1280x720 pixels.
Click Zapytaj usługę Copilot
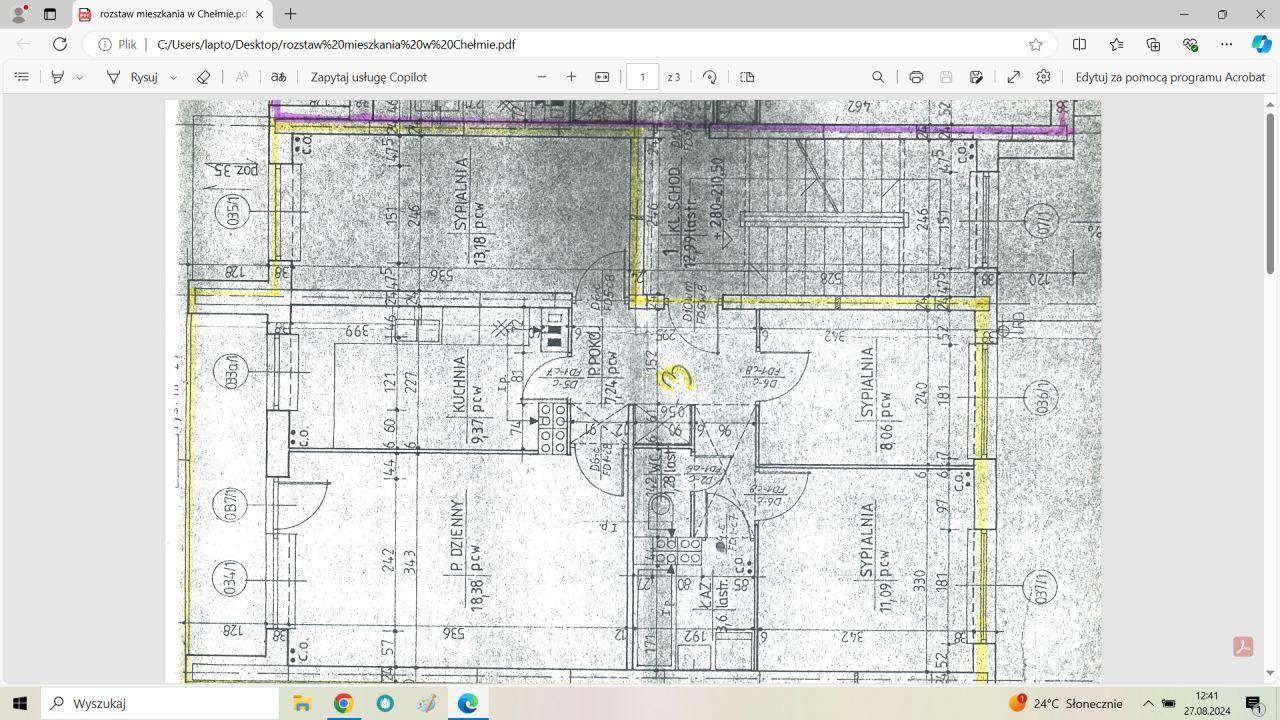pyautogui.click(x=368, y=77)
